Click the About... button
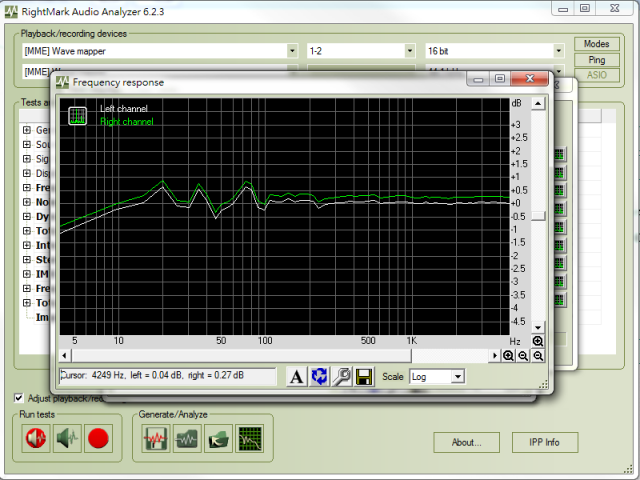 (467, 442)
